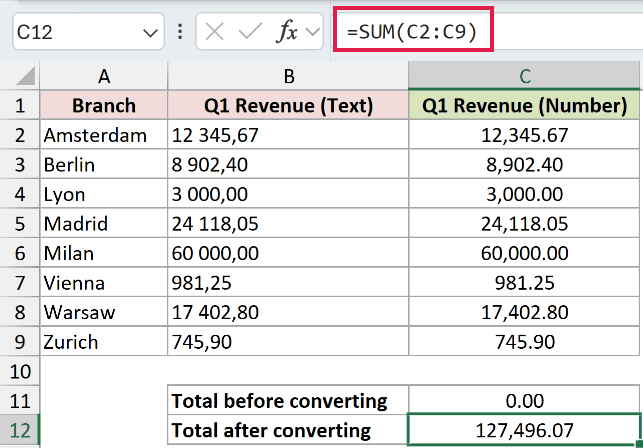Select the number cell 8,902.40
Viewport: 643px width, 448px height.
(x=524, y=165)
